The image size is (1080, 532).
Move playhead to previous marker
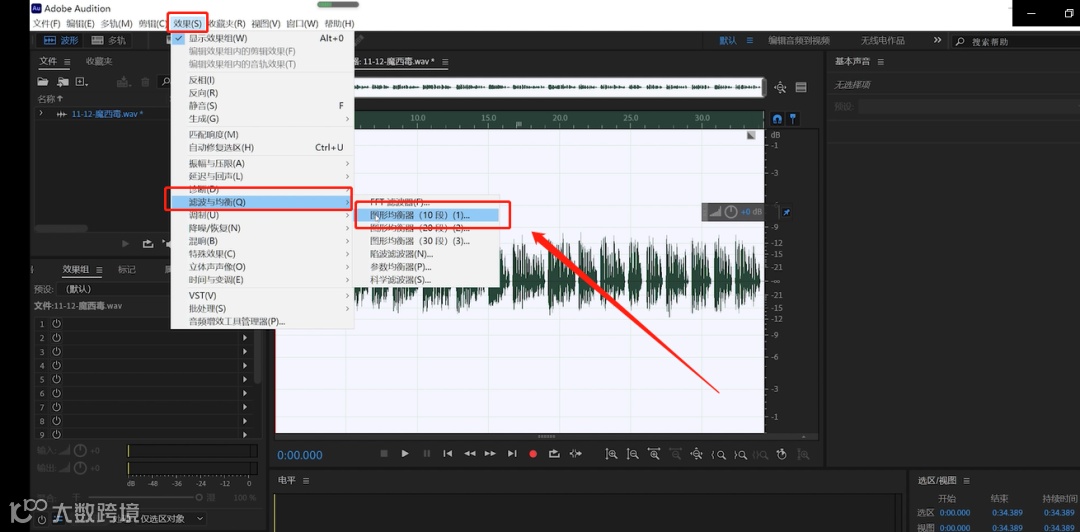[448, 453]
